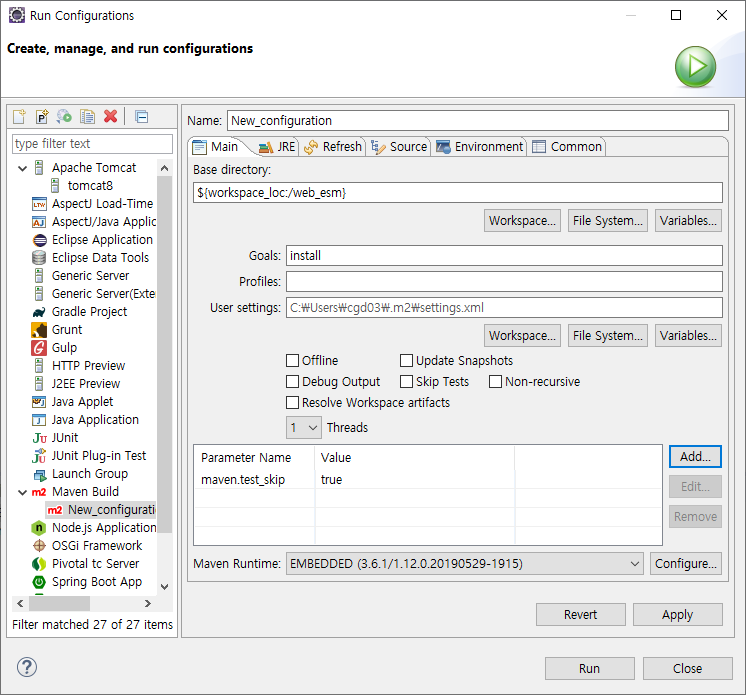Click Configure Maven runtime button
Viewport: 746px width, 695px height.
pos(686,564)
